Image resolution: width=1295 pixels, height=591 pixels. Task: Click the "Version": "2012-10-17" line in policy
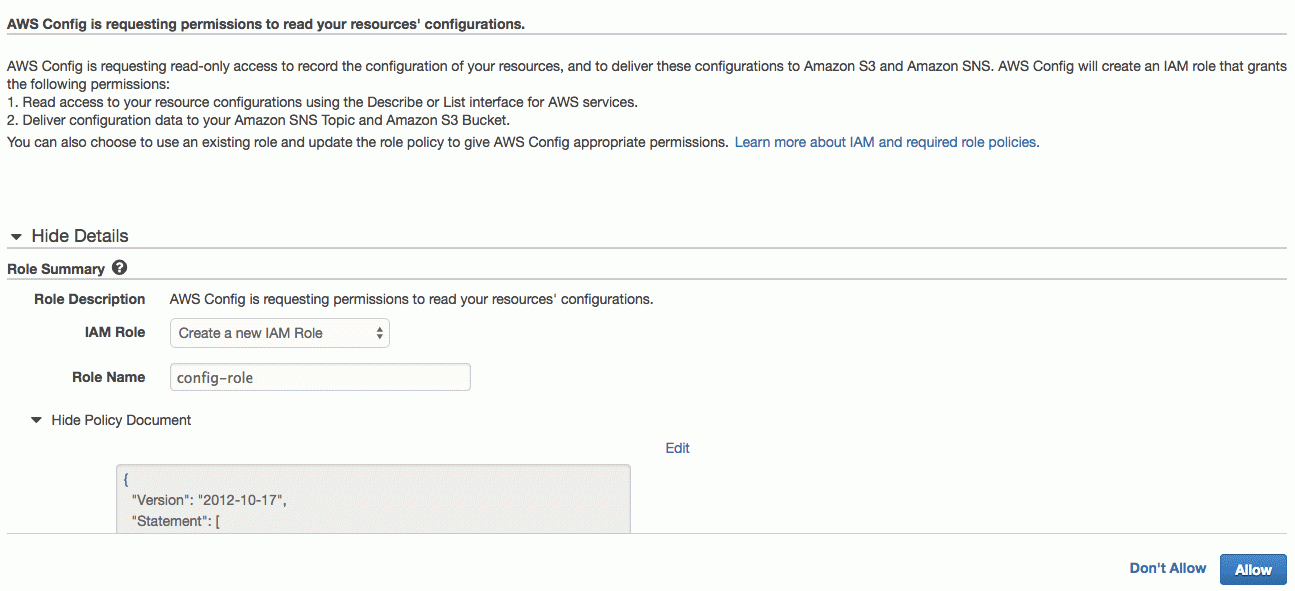(216, 500)
